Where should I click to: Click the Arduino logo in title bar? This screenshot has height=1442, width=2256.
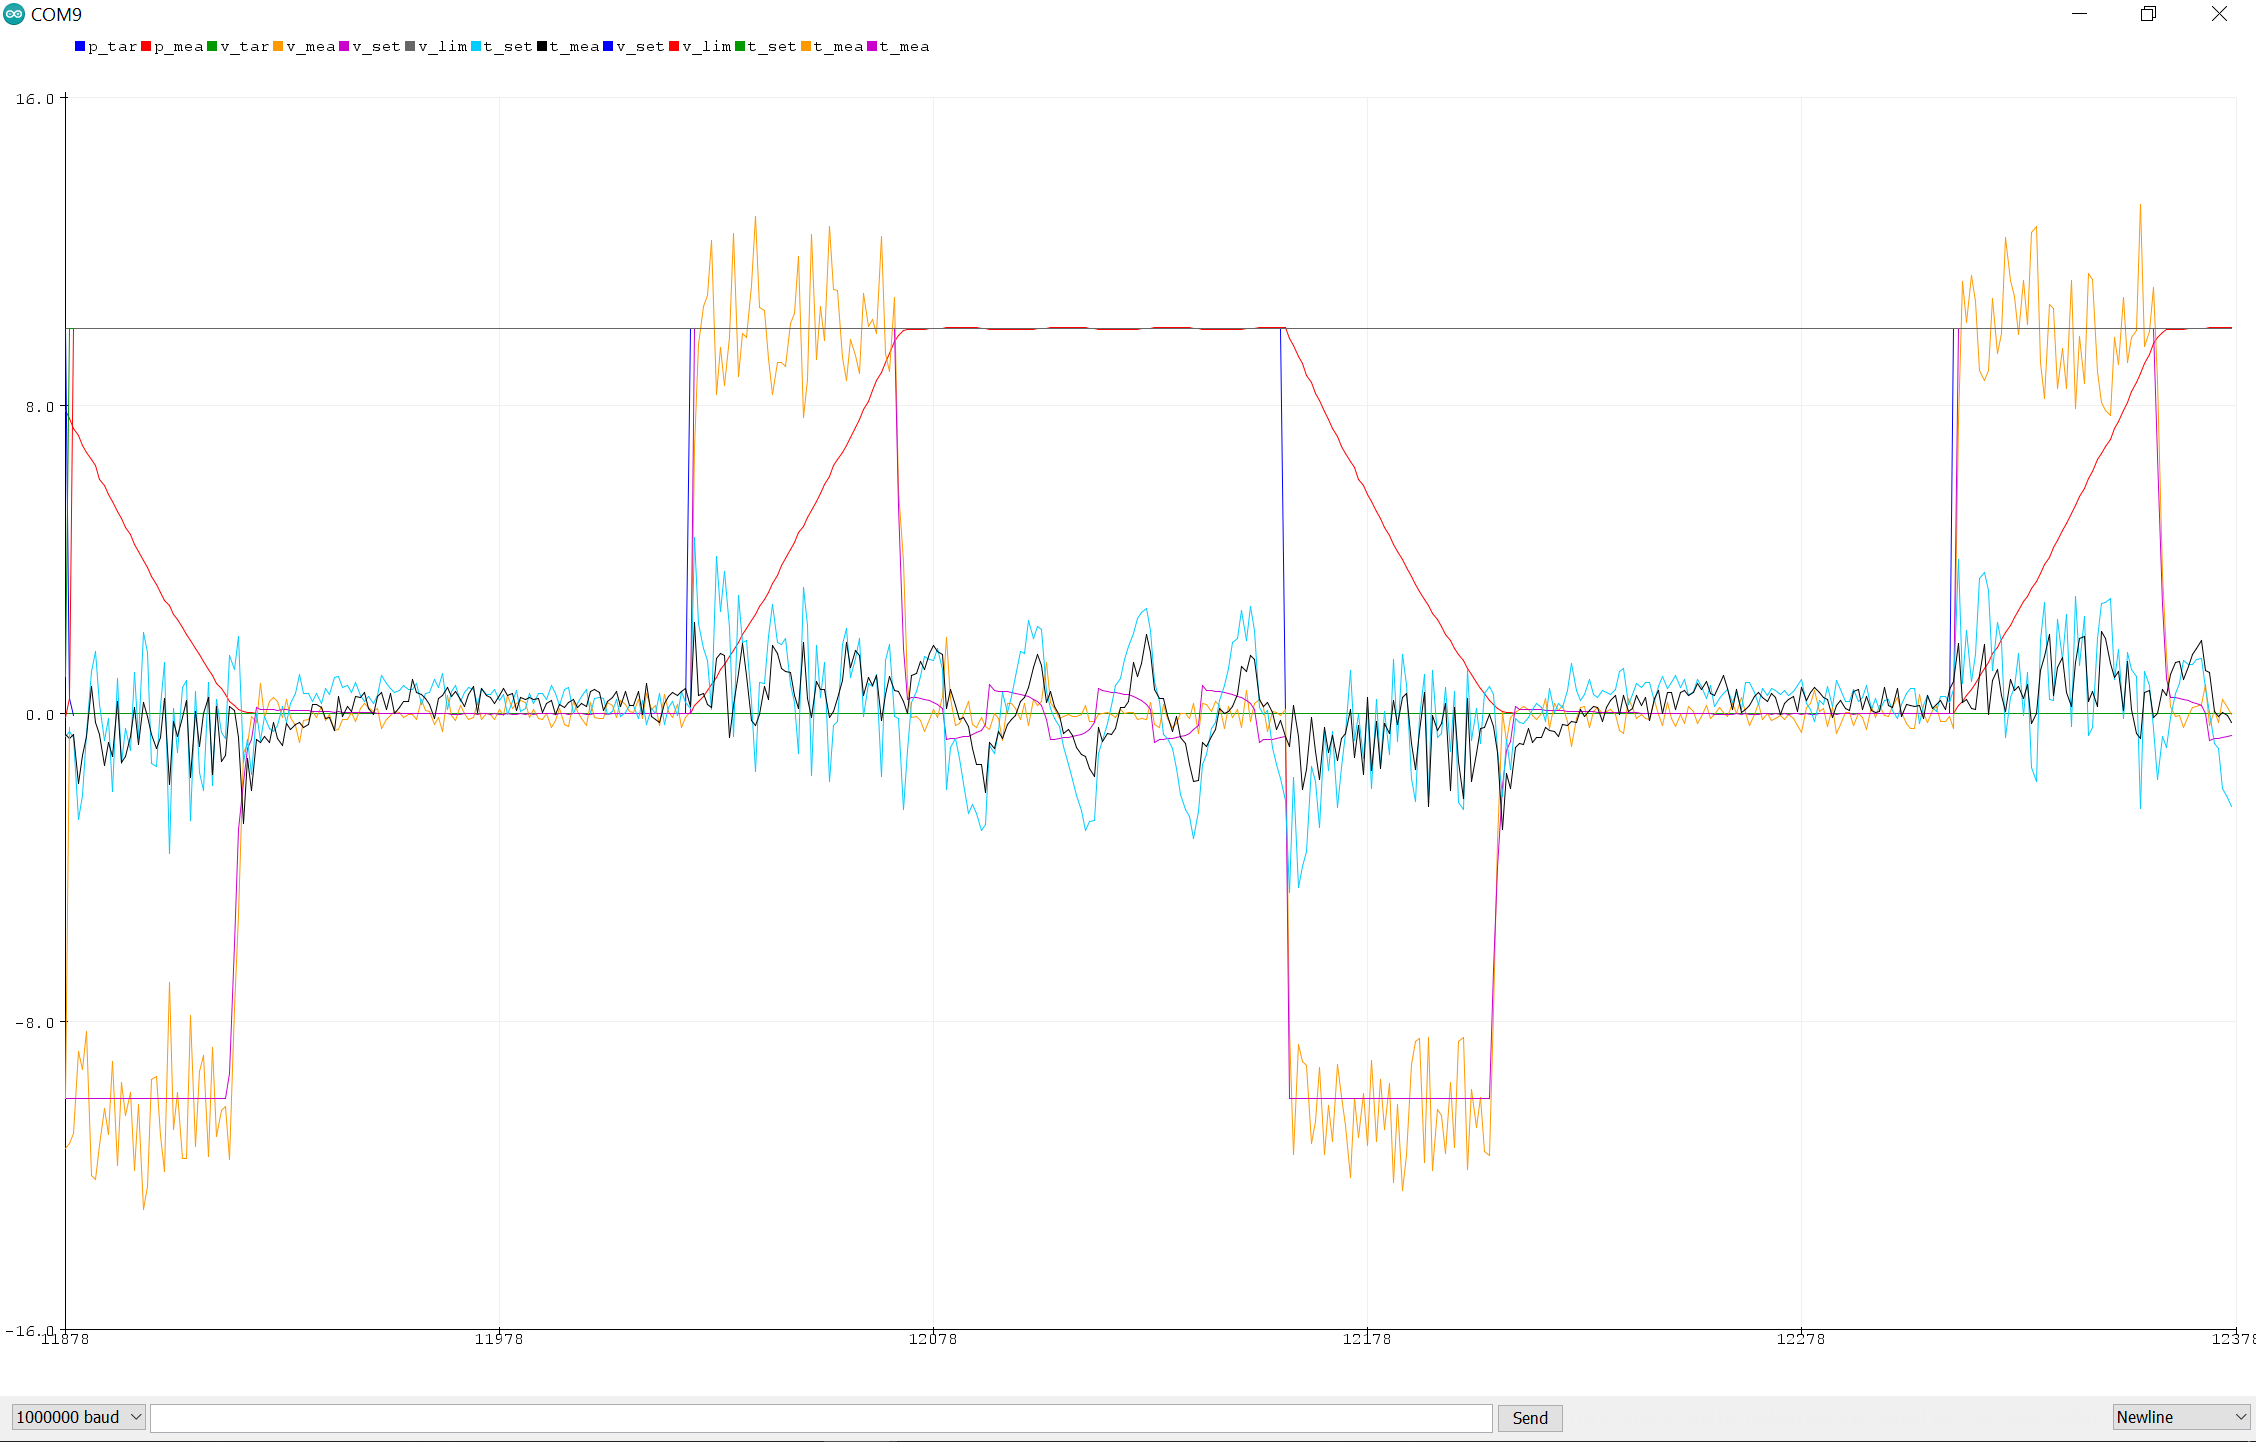point(14,14)
